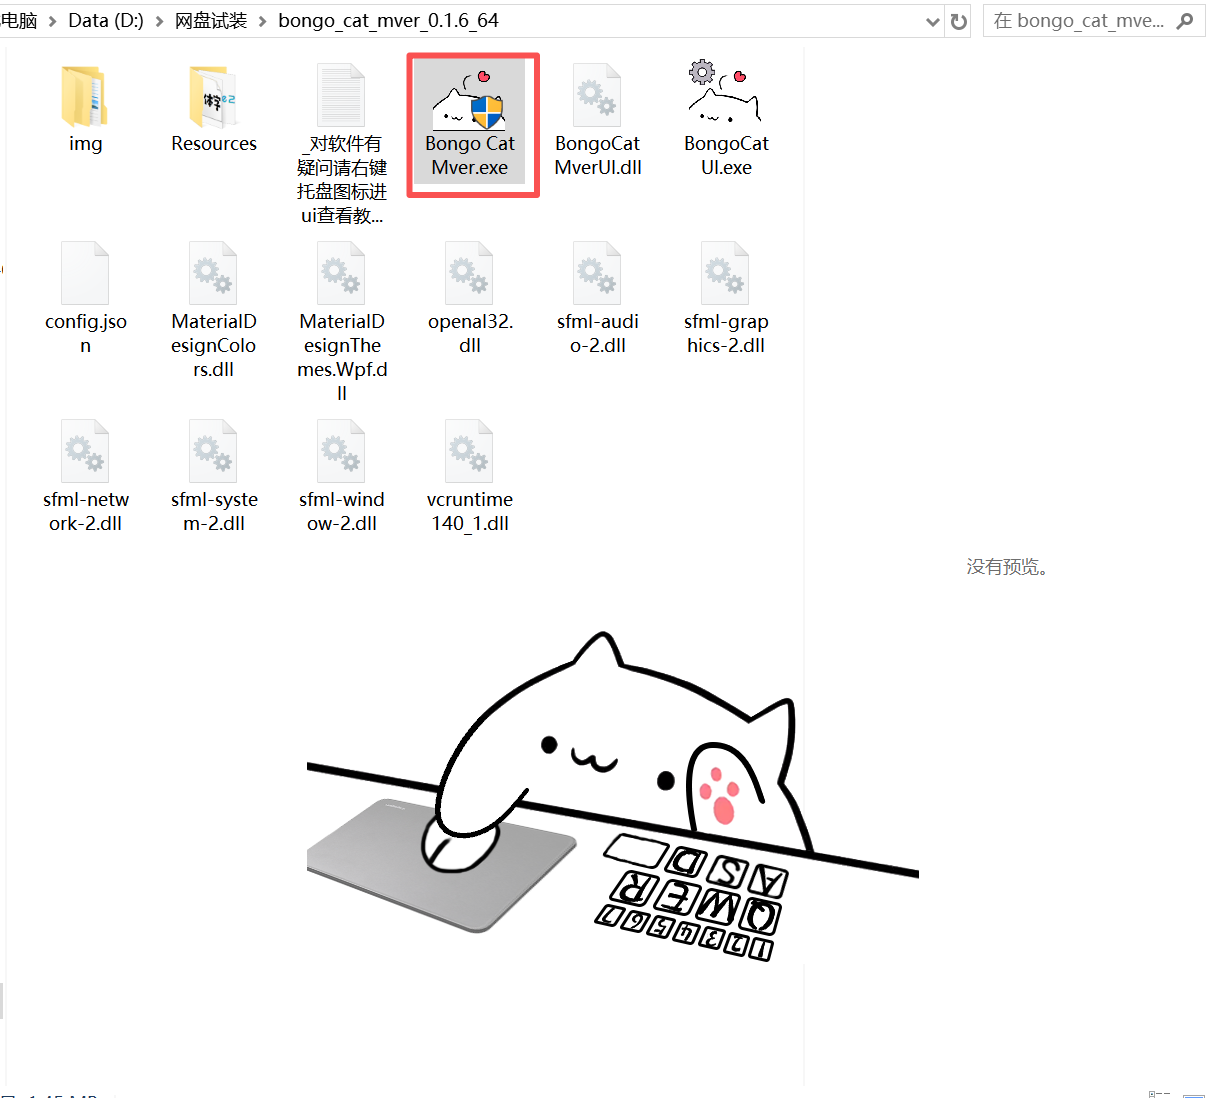
Task: Select the sfml-system-2.dll file icon
Action: click(x=213, y=451)
